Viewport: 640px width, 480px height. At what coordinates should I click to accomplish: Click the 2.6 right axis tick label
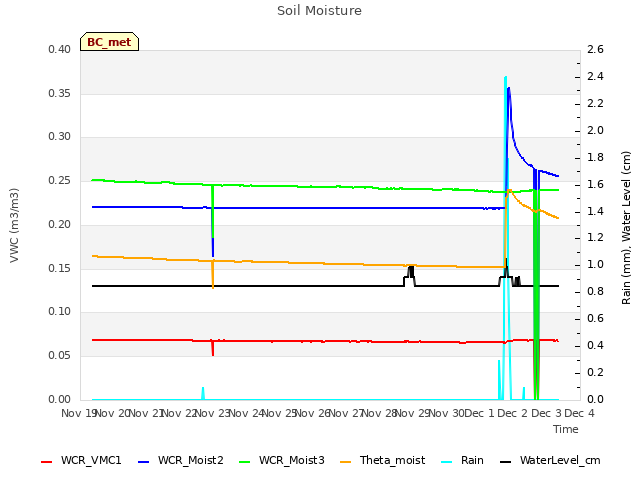point(595,50)
